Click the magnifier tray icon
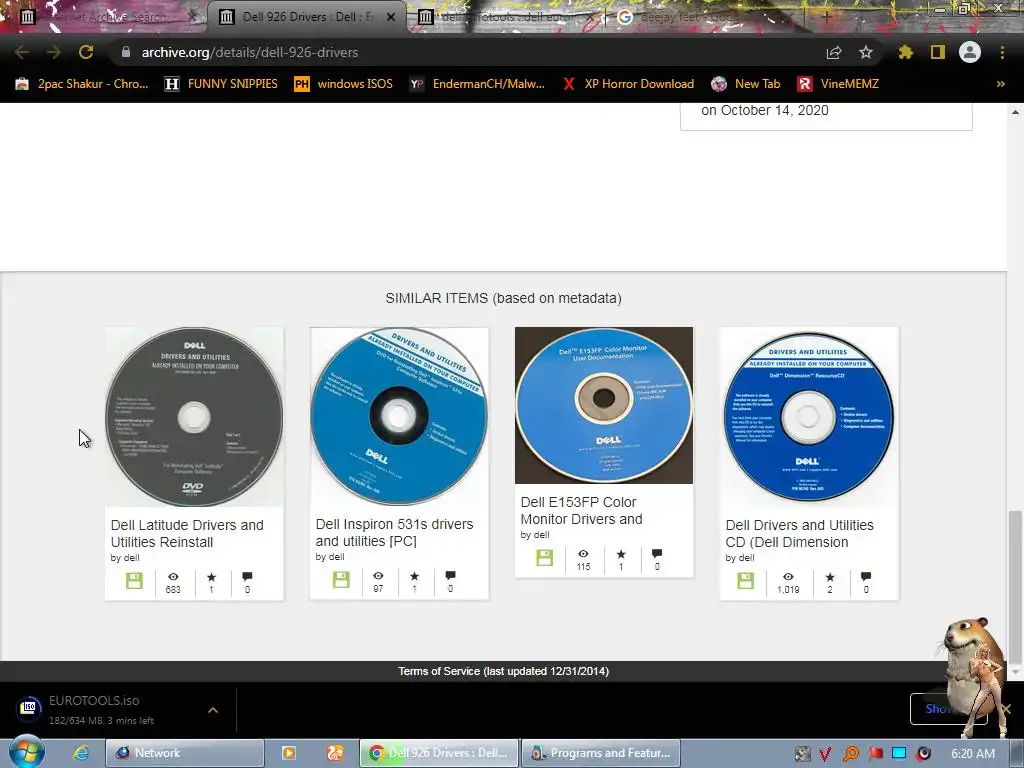The height and width of the screenshot is (768, 1024). 851,753
